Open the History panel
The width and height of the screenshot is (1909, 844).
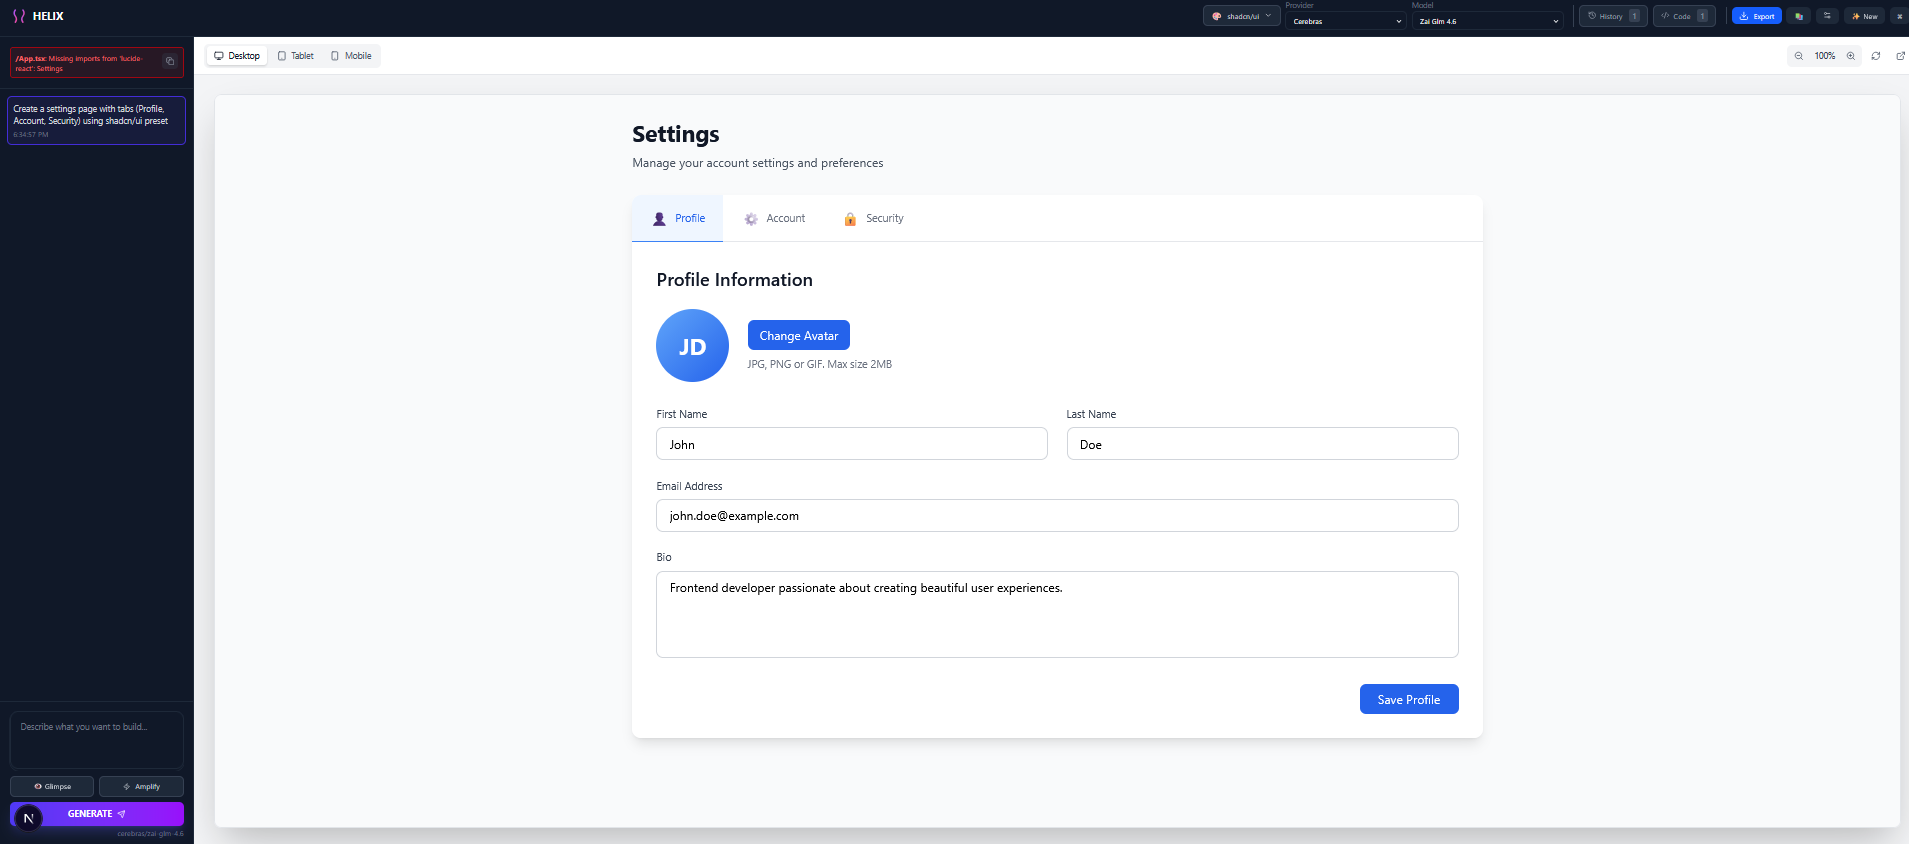1613,16
